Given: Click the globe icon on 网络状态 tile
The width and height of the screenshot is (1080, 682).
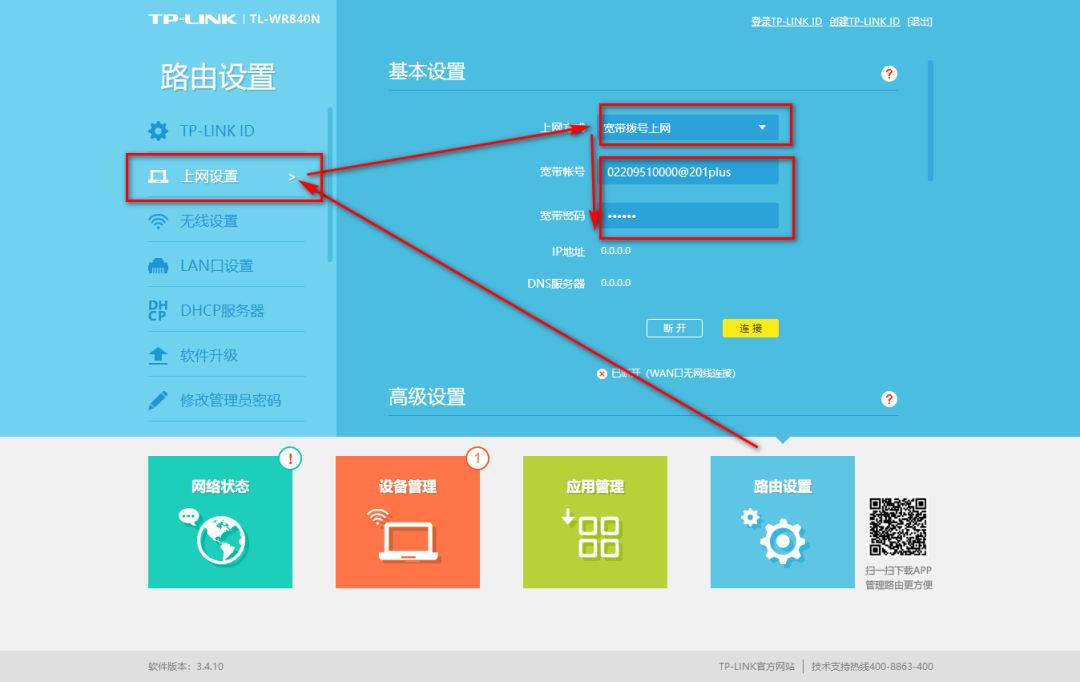Looking at the screenshot, I should point(220,541).
